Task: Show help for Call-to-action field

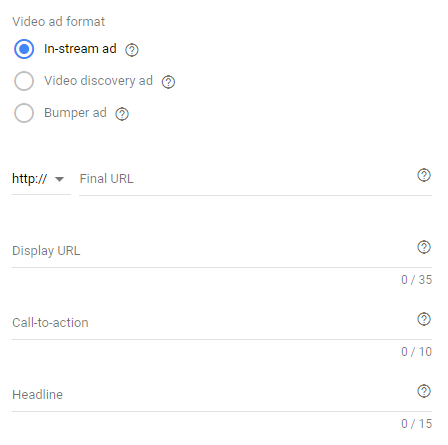Action: 424,319
